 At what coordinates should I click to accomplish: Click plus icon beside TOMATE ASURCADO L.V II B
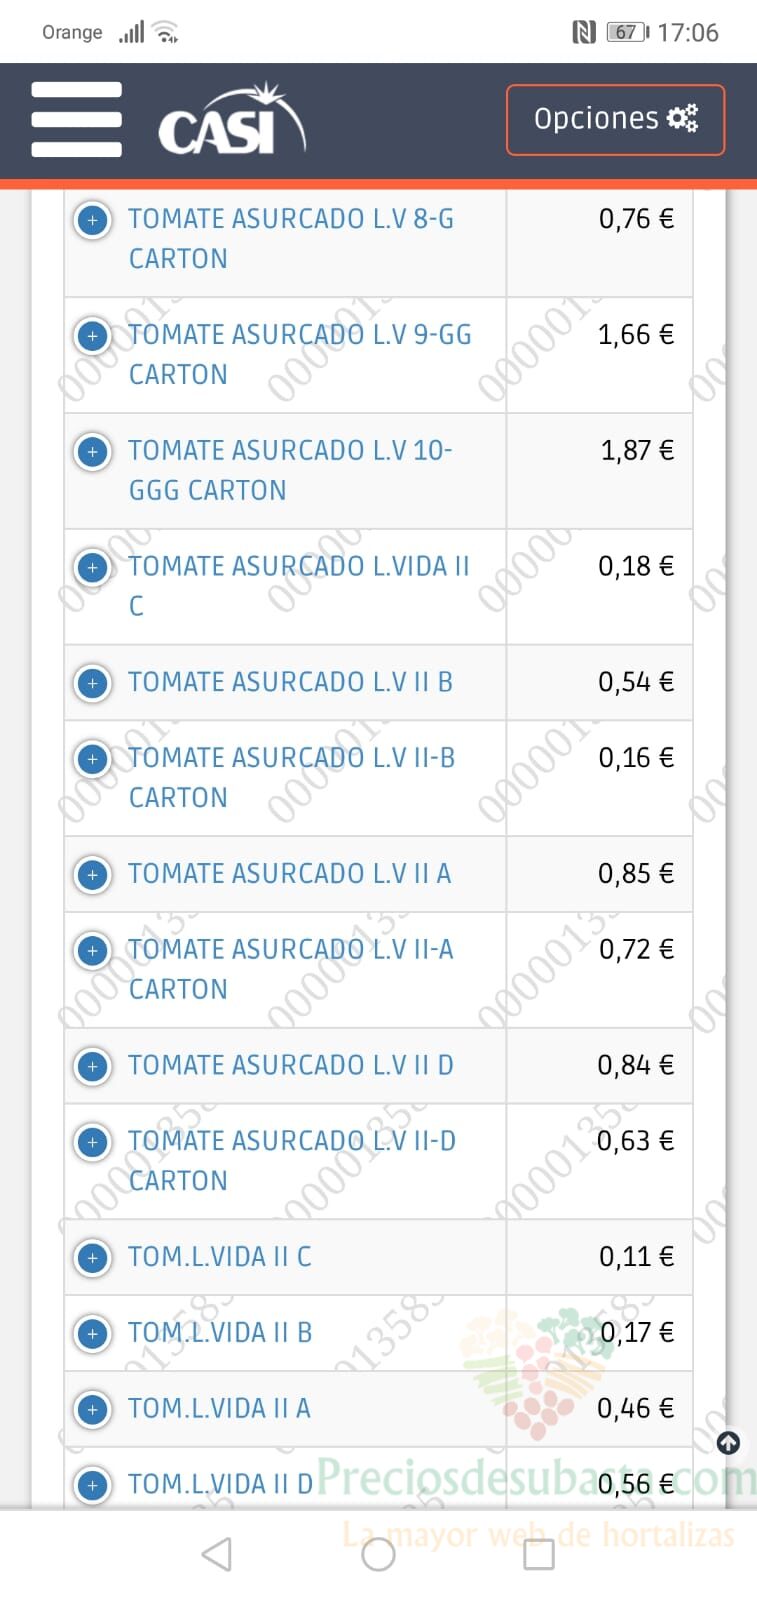tap(93, 683)
